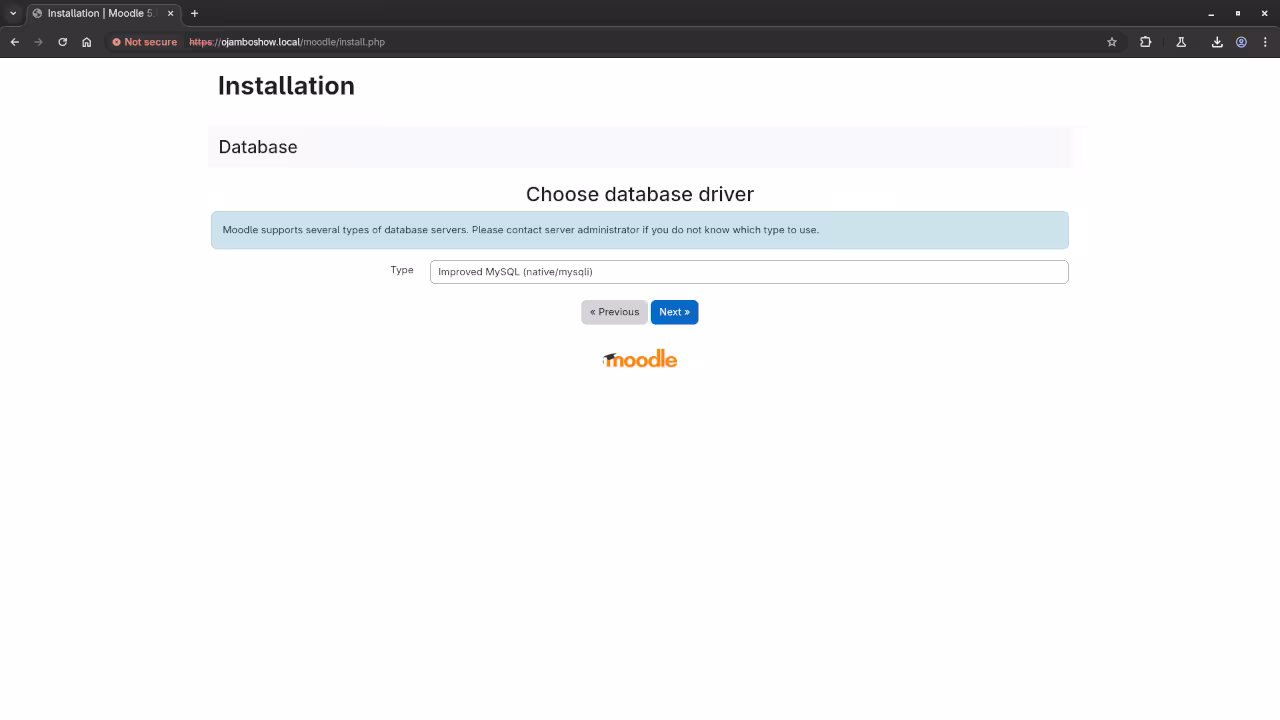
Task: Click the Choose database driver heading
Action: point(640,194)
